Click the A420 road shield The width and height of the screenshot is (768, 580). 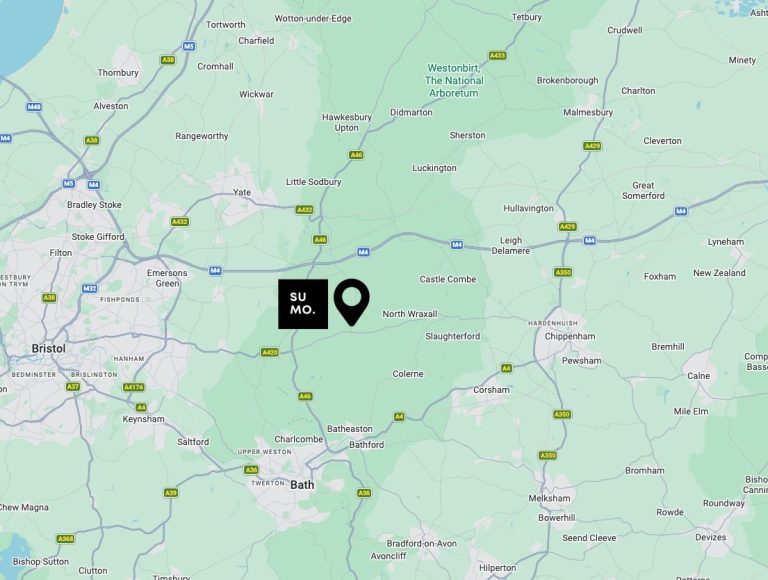270,352
